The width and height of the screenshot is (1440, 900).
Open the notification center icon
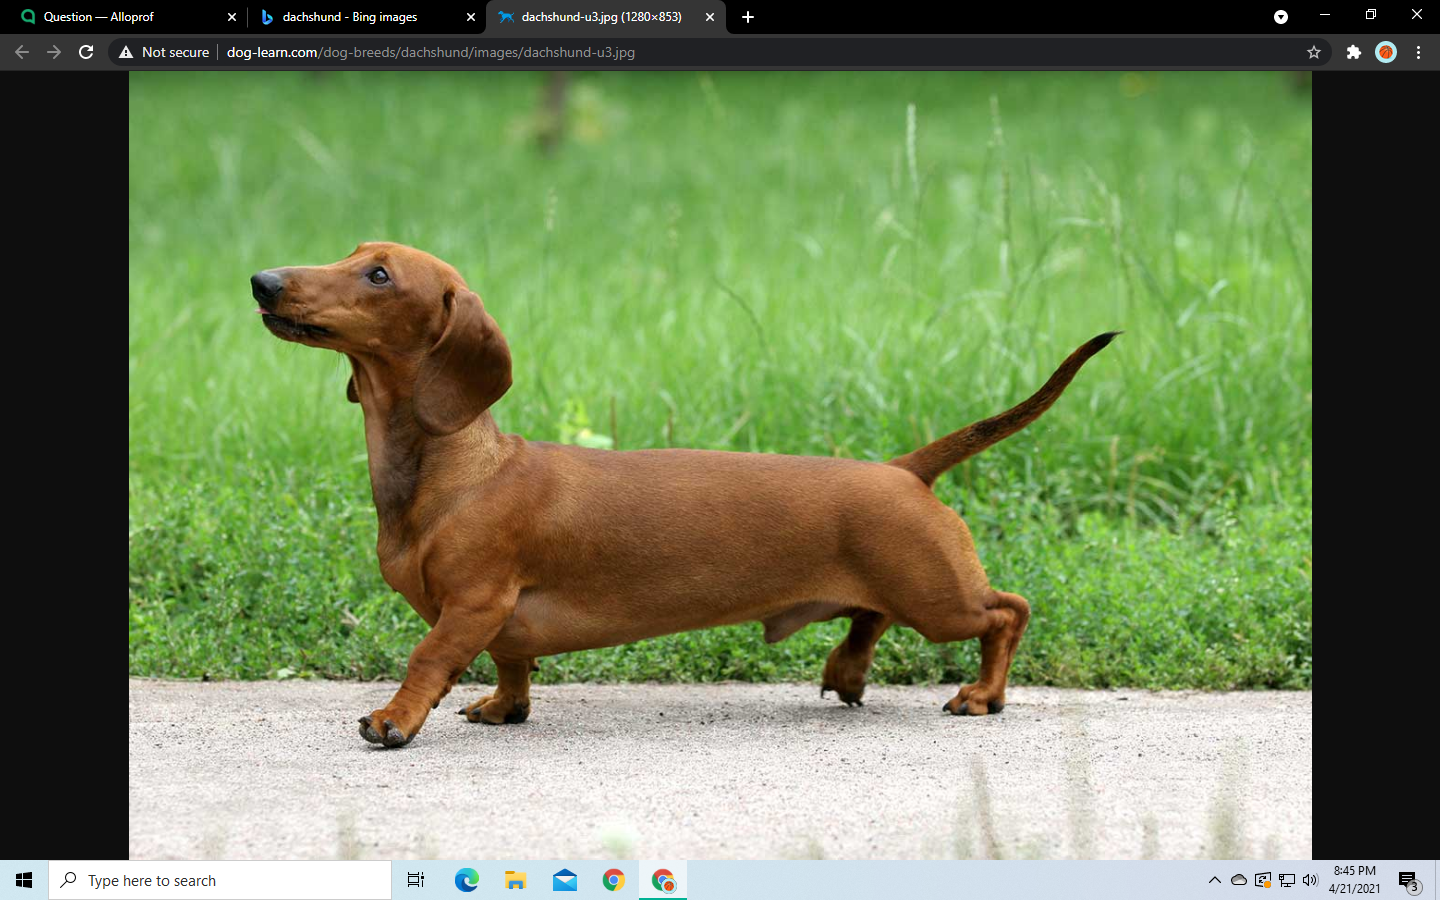(1409, 880)
